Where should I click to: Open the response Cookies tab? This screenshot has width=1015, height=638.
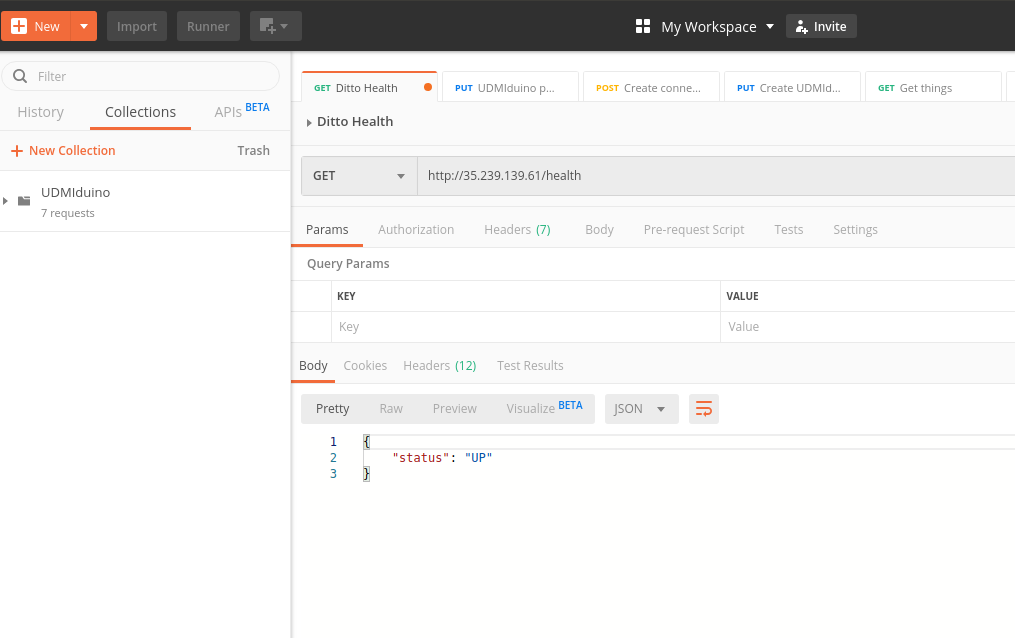point(365,366)
